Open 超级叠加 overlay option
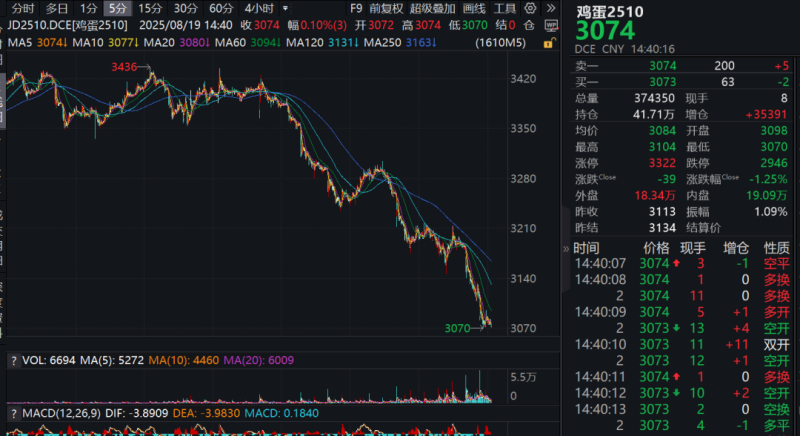Viewport: 800px width, 436px height. pos(432,8)
